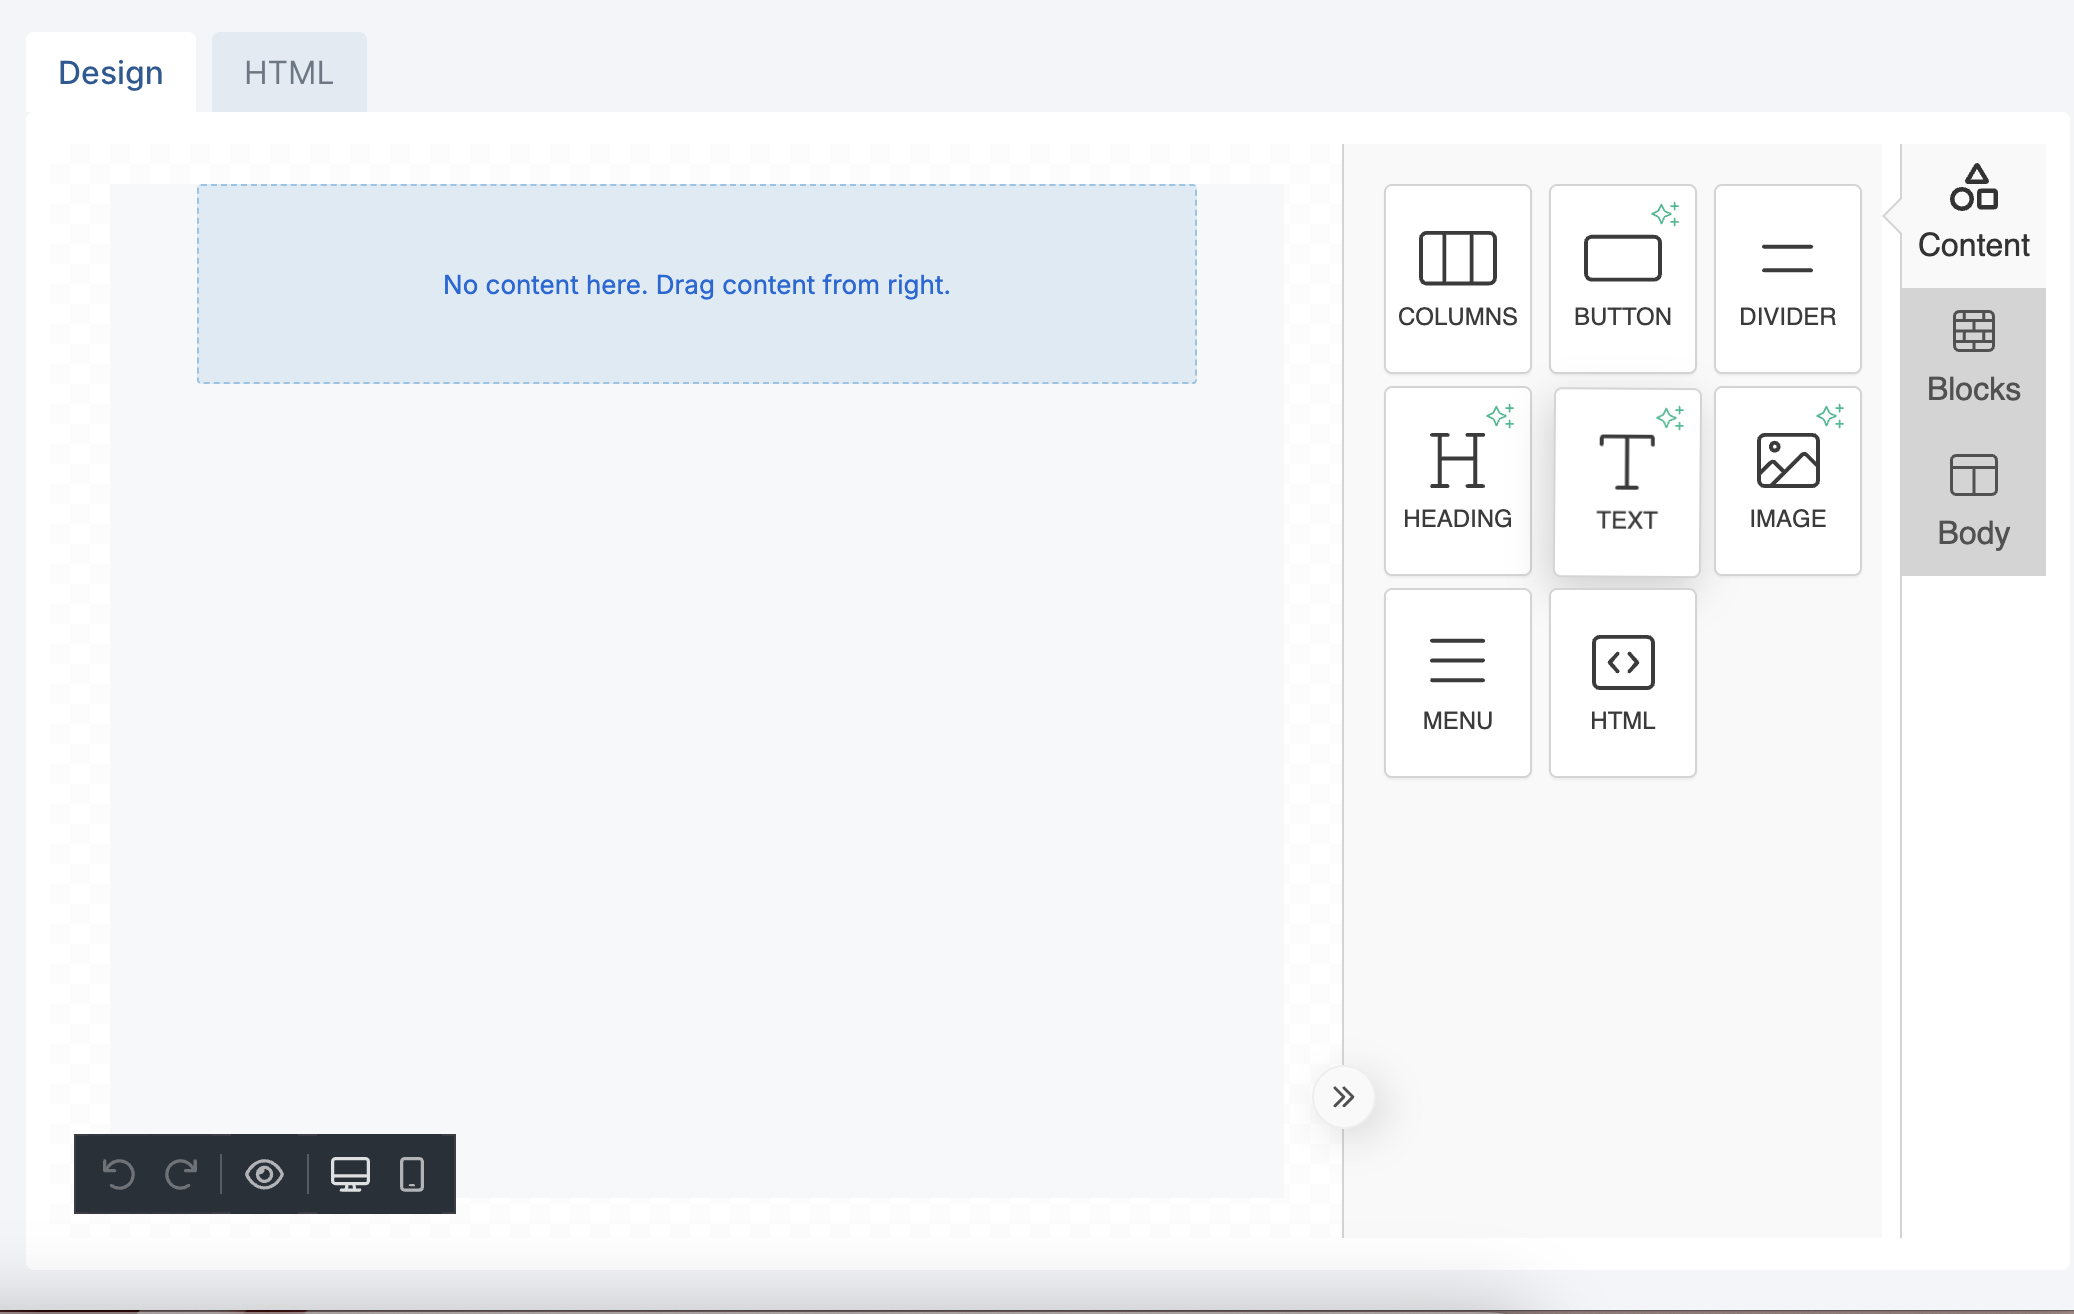This screenshot has height=1314, width=2074.
Task: Choose the Divider content tile
Action: (1787, 278)
